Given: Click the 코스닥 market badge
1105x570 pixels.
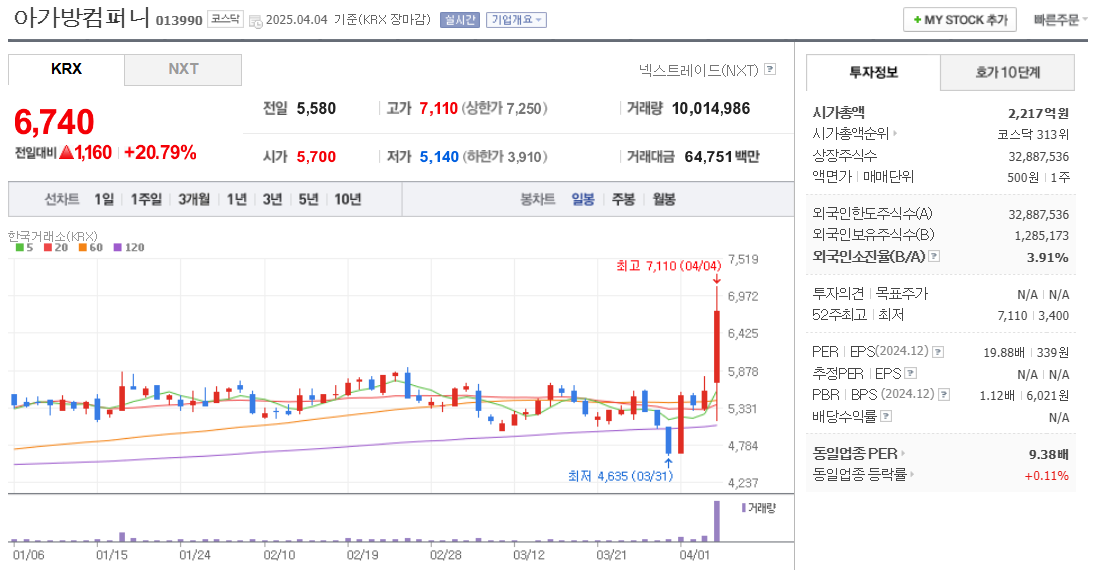Looking at the screenshot, I should point(226,19).
